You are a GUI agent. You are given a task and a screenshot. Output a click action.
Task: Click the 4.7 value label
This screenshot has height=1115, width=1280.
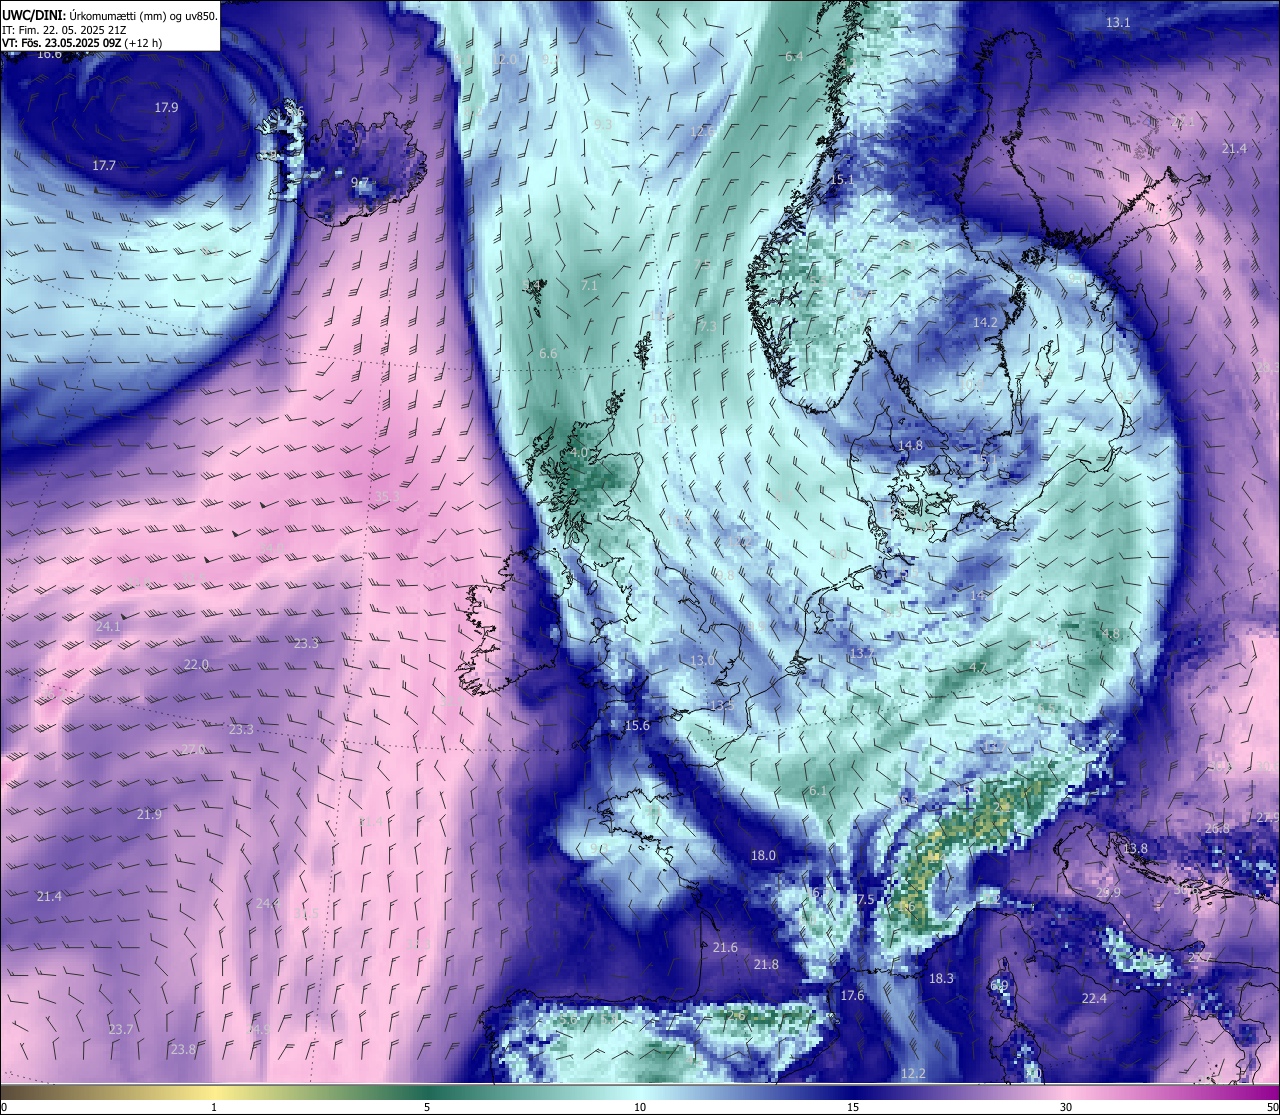click(x=978, y=668)
